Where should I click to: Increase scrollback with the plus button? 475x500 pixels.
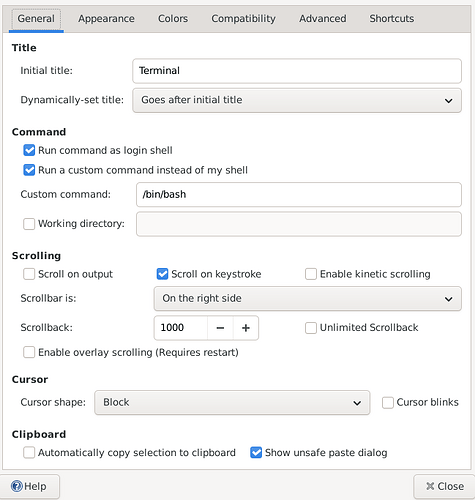246,328
